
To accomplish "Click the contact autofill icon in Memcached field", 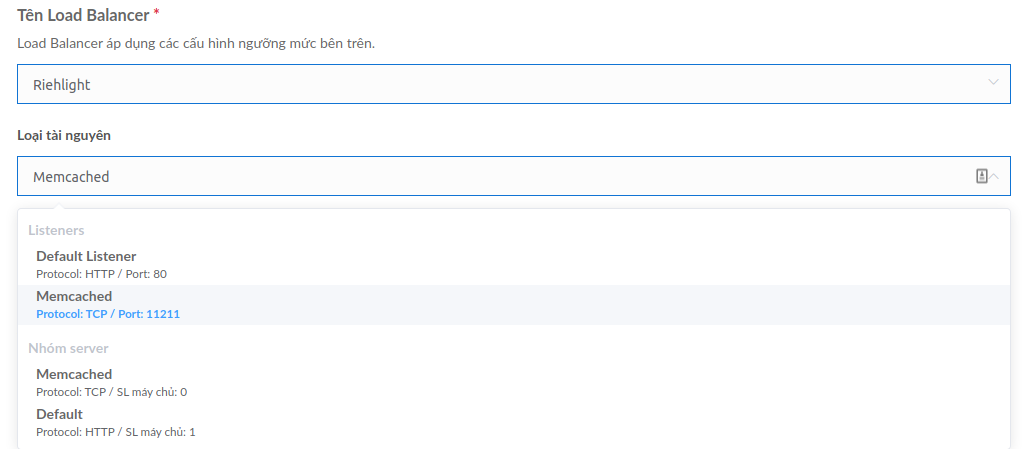I will click(981, 176).
